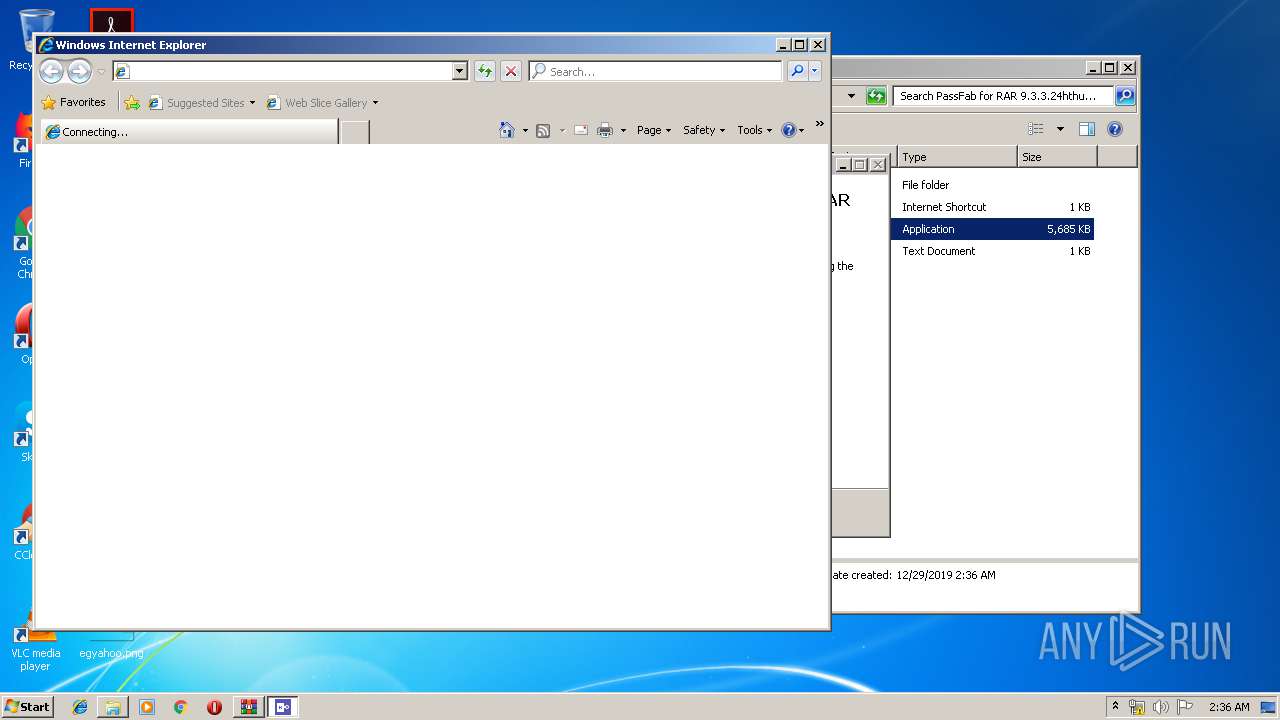Viewport: 1280px width, 720px height.
Task: Launch Opera from taskbar
Action: (214, 707)
